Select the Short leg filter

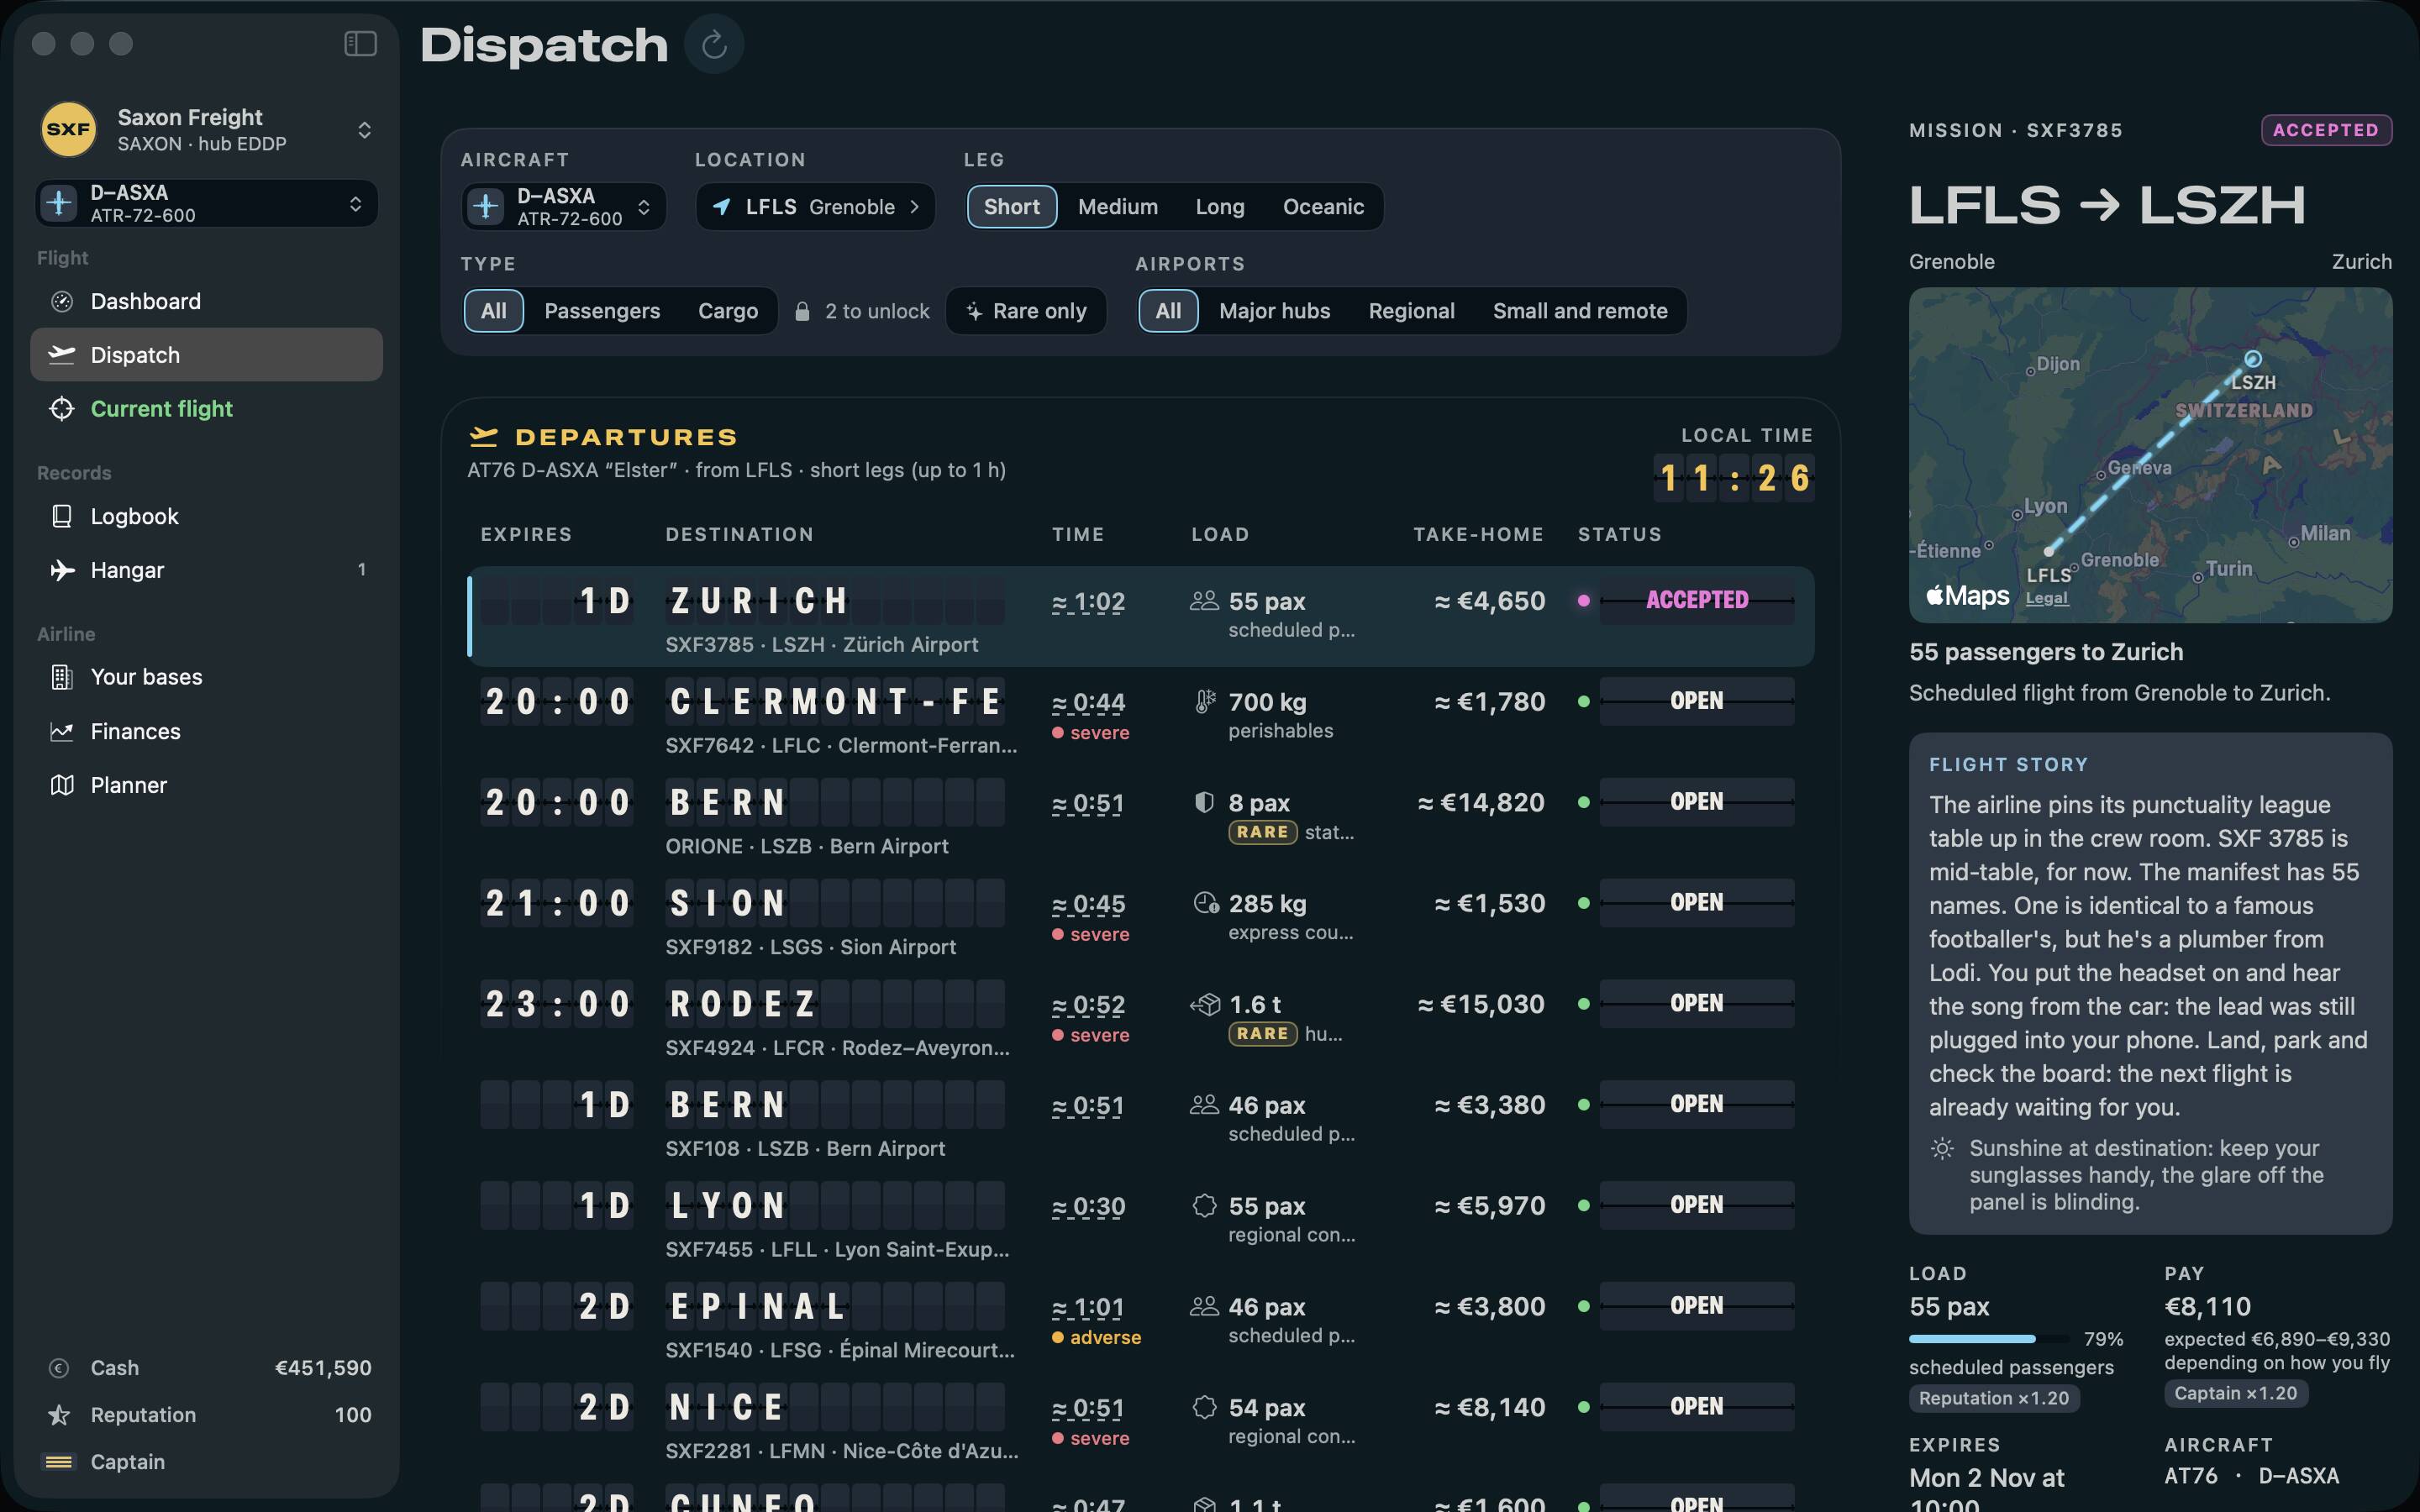coord(1011,207)
